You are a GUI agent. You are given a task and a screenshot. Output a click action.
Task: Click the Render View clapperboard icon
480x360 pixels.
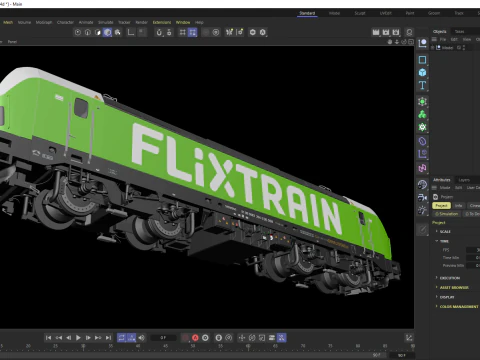coord(376,32)
